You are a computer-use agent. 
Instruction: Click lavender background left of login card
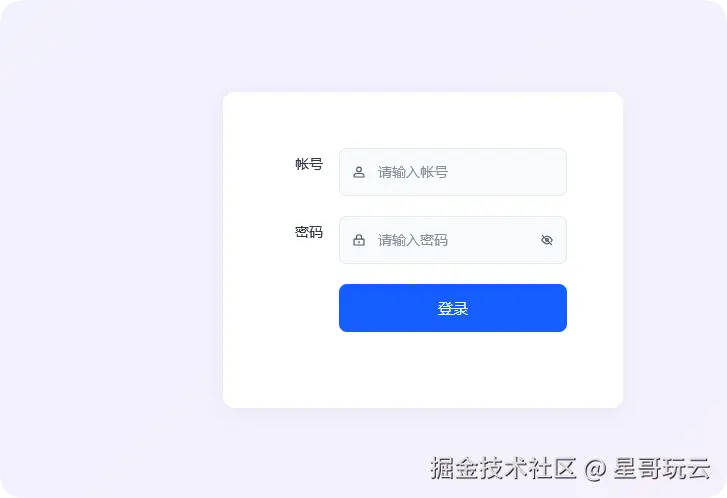pyautogui.click(x=111, y=250)
